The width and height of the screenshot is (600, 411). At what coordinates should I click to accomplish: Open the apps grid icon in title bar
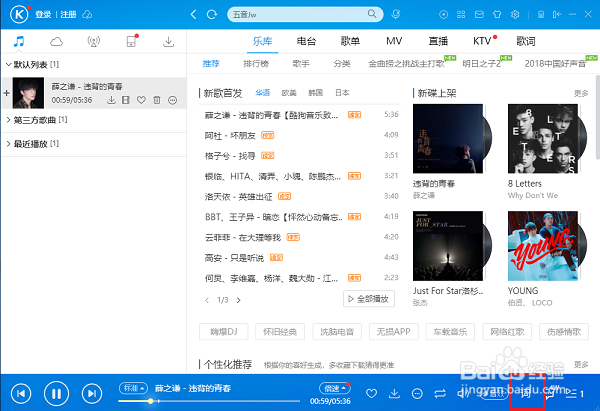[x=461, y=15]
